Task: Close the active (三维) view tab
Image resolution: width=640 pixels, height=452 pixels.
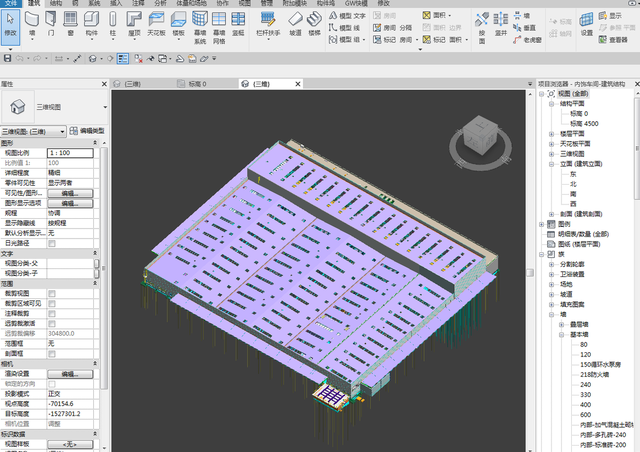Action: 298,84
